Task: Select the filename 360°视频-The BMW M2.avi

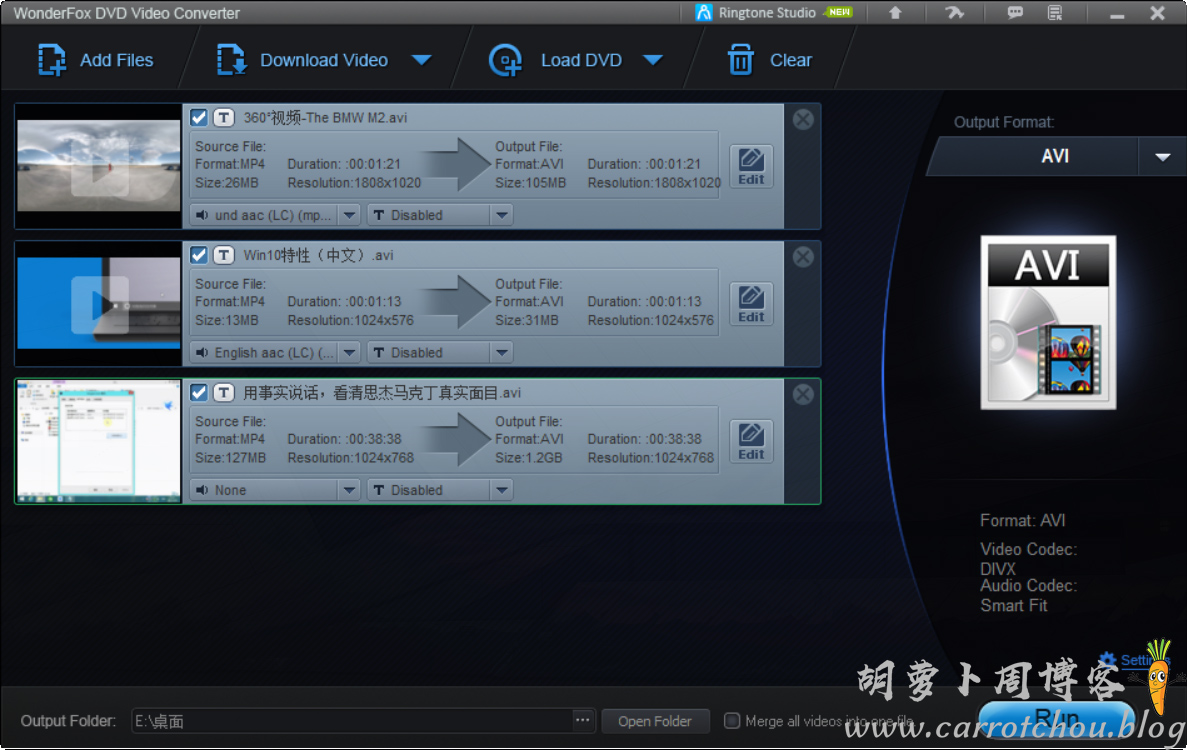Action: [x=326, y=117]
